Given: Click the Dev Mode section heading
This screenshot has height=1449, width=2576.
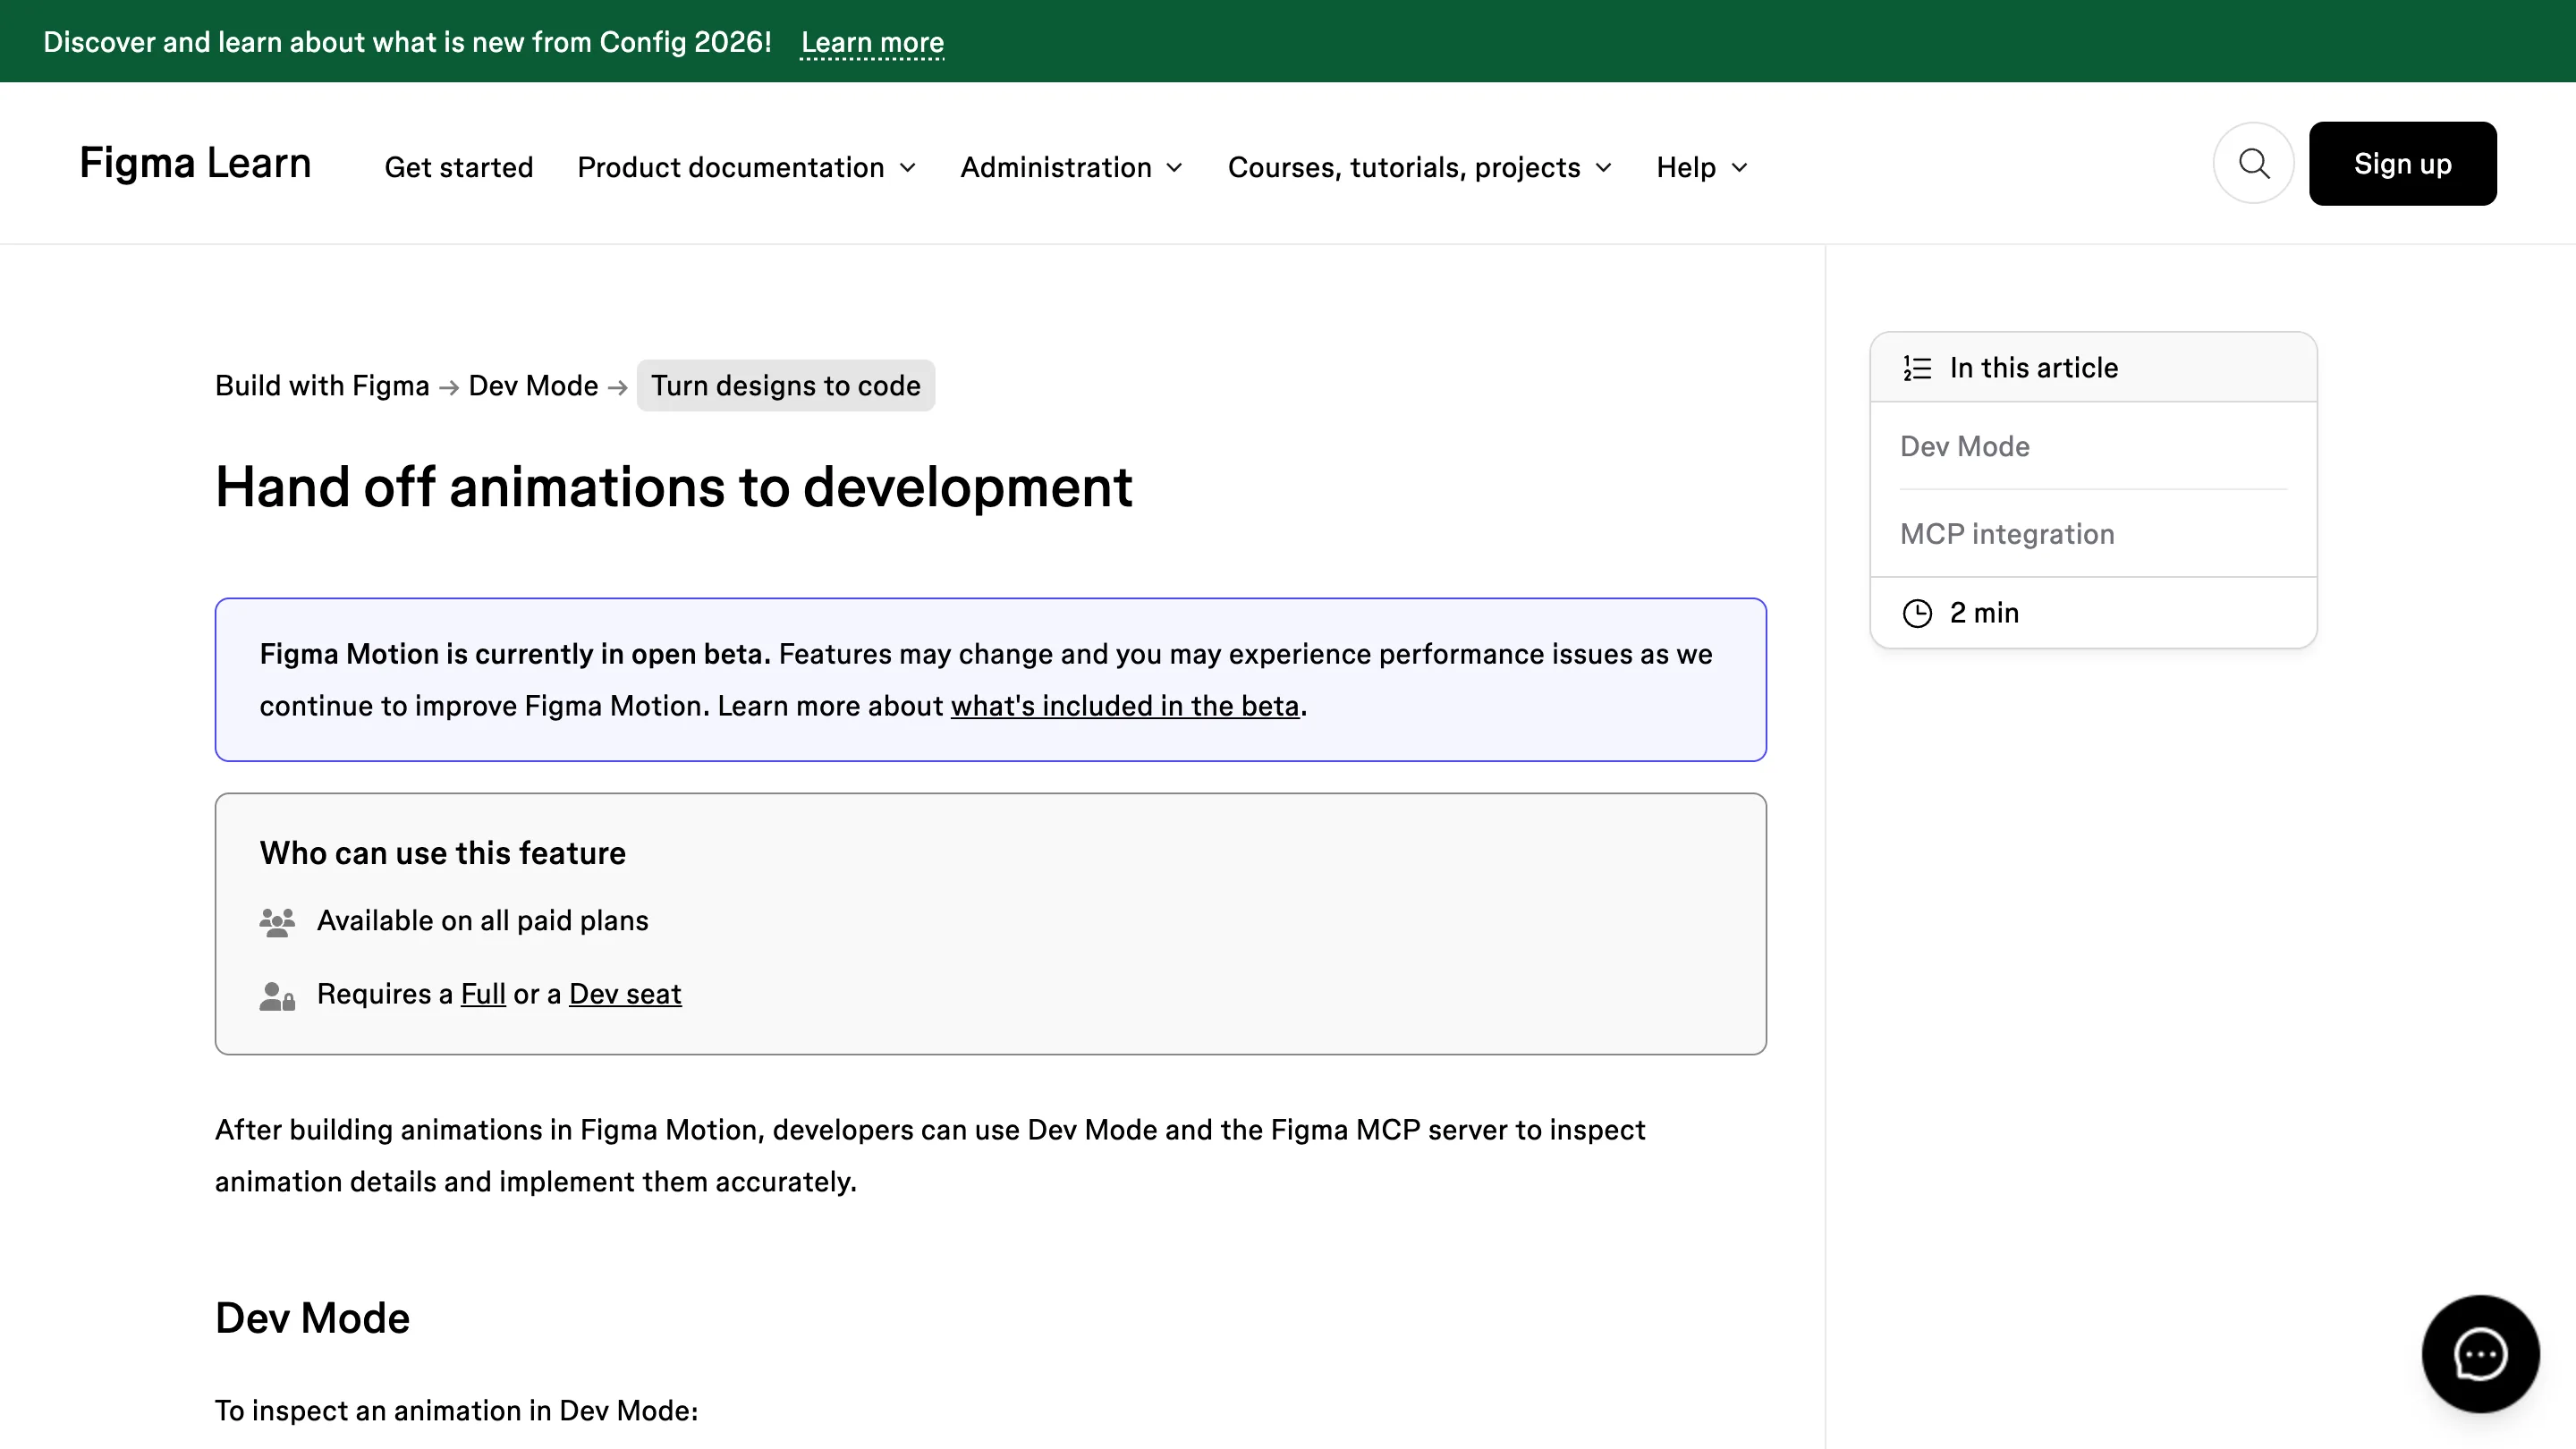Looking at the screenshot, I should point(312,1318).
